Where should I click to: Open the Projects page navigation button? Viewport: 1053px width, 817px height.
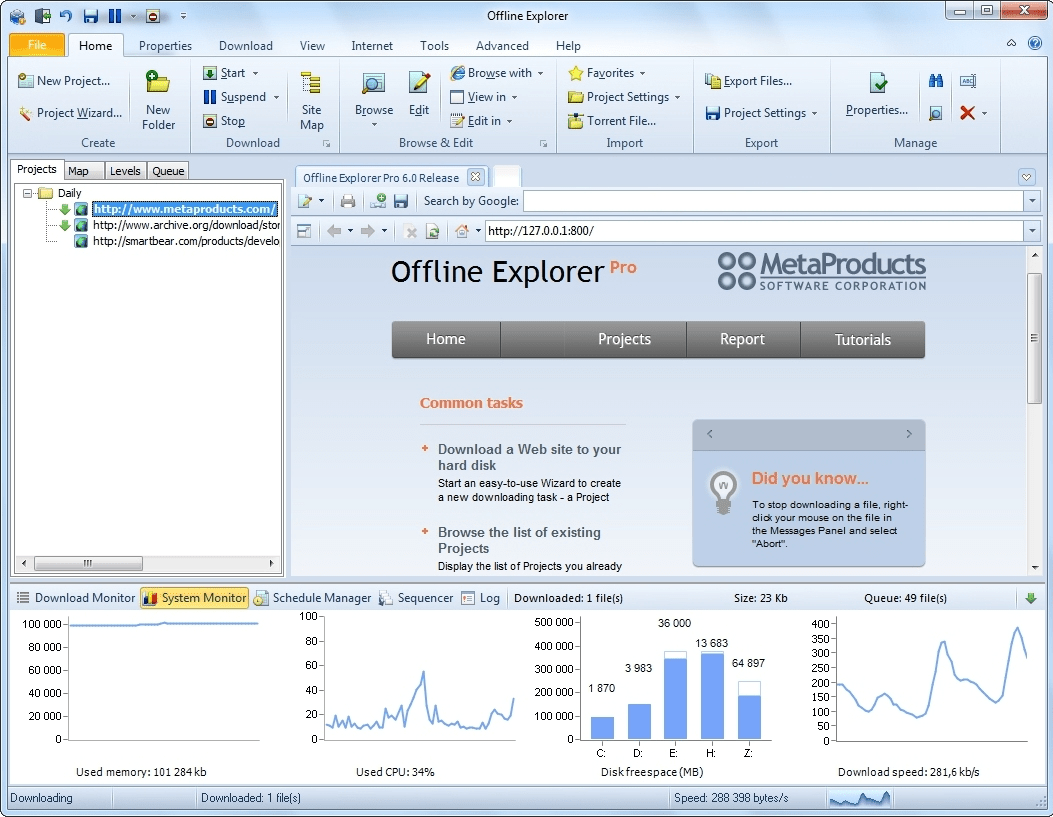point(625,339)
